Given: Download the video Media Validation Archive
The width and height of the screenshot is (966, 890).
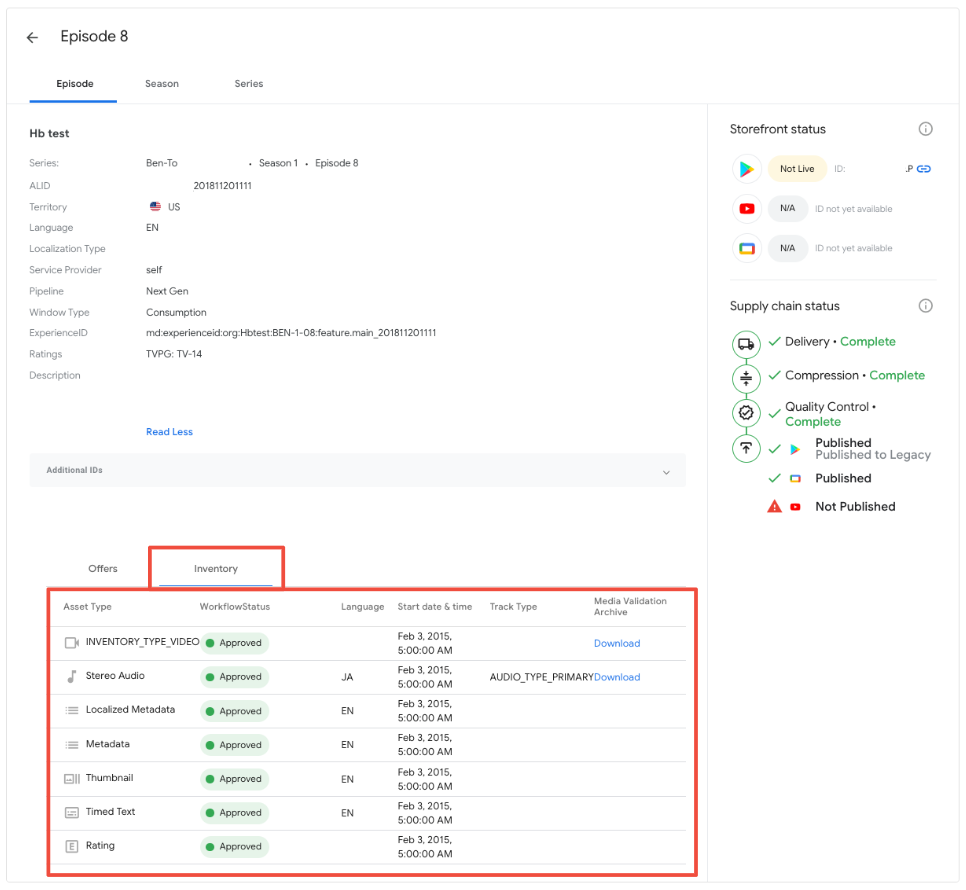Looking at the screenshot, I should click(617, 643).
